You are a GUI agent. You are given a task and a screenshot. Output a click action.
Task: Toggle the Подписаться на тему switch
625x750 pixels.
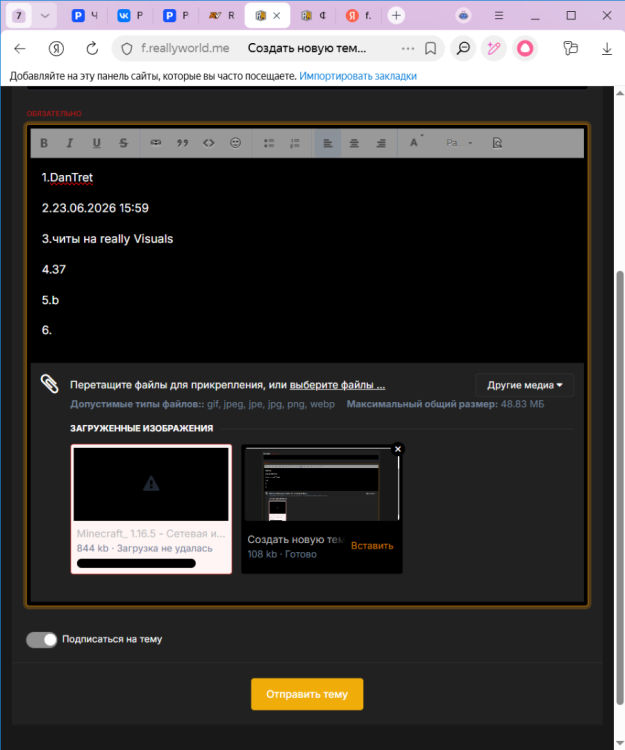(42, 640)
